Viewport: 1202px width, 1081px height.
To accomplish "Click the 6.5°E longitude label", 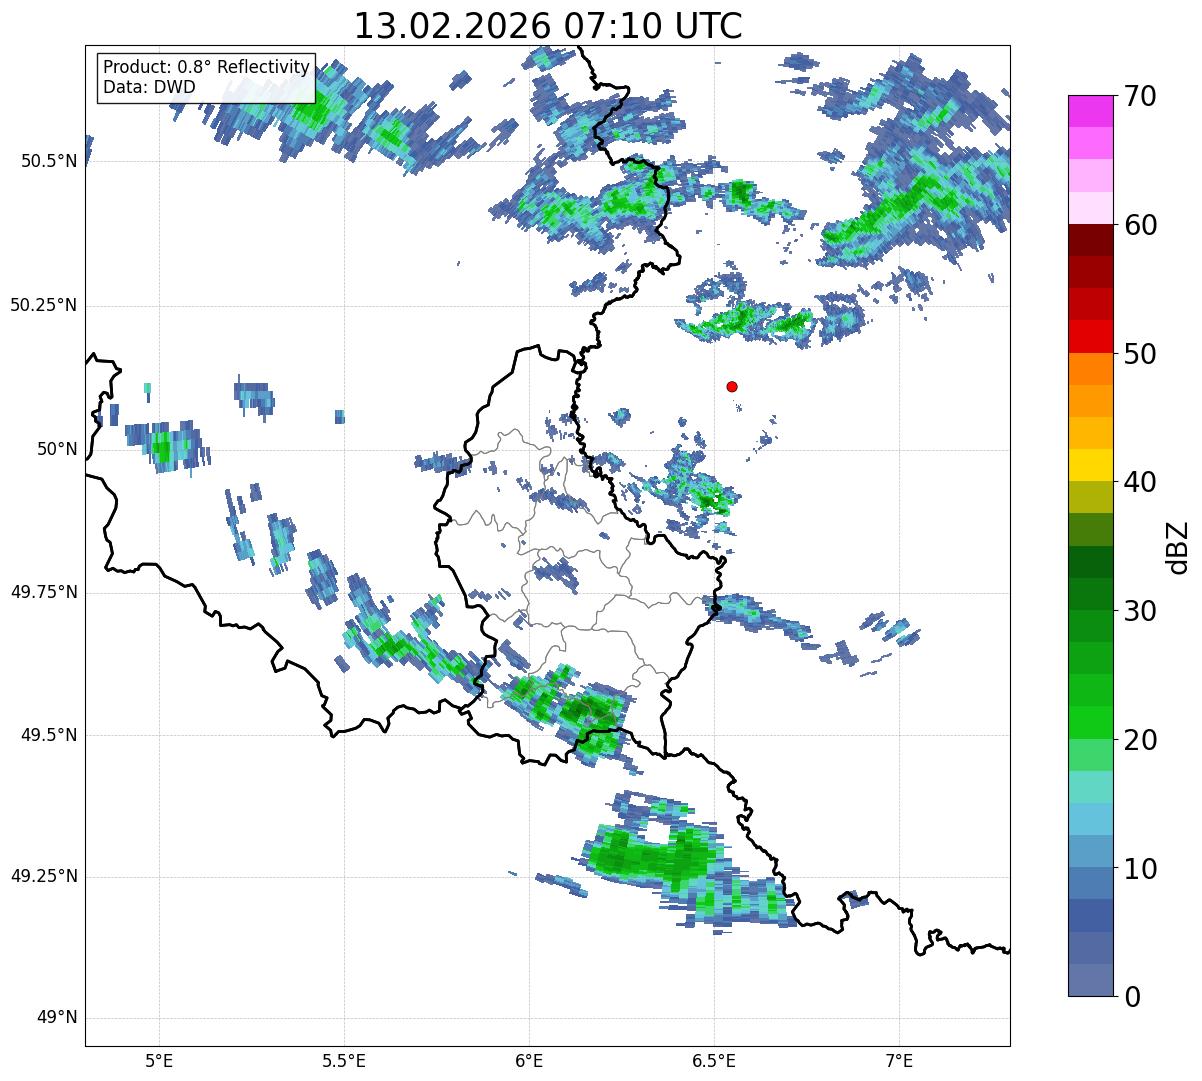I will pyautogui.click(x=714, y=1060).
